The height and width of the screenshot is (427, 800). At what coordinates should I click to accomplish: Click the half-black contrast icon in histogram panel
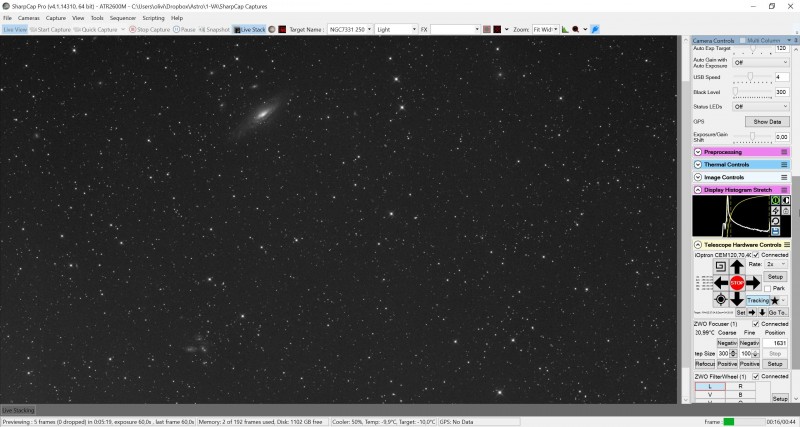tap(786, 200)
